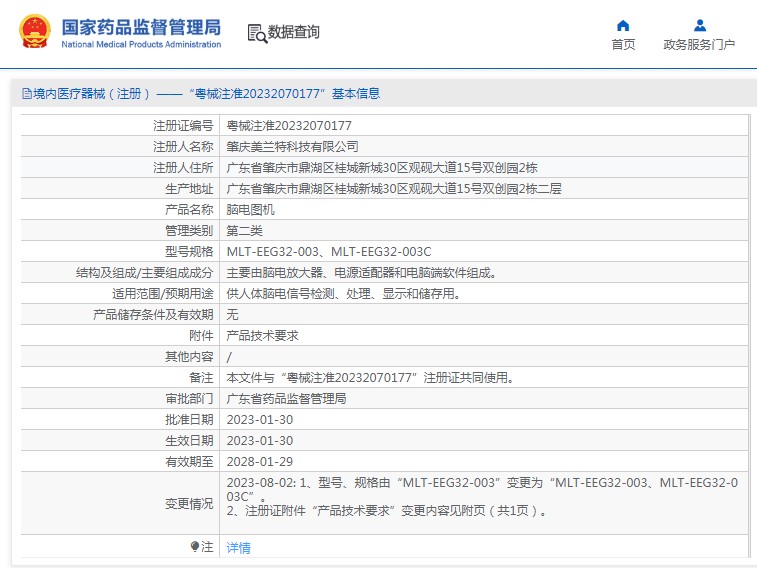Select registrant name 肇庆美兰特科技有限公司
Image resolution: width=757 pixels, height=568 pixels.
pos(293,147)
